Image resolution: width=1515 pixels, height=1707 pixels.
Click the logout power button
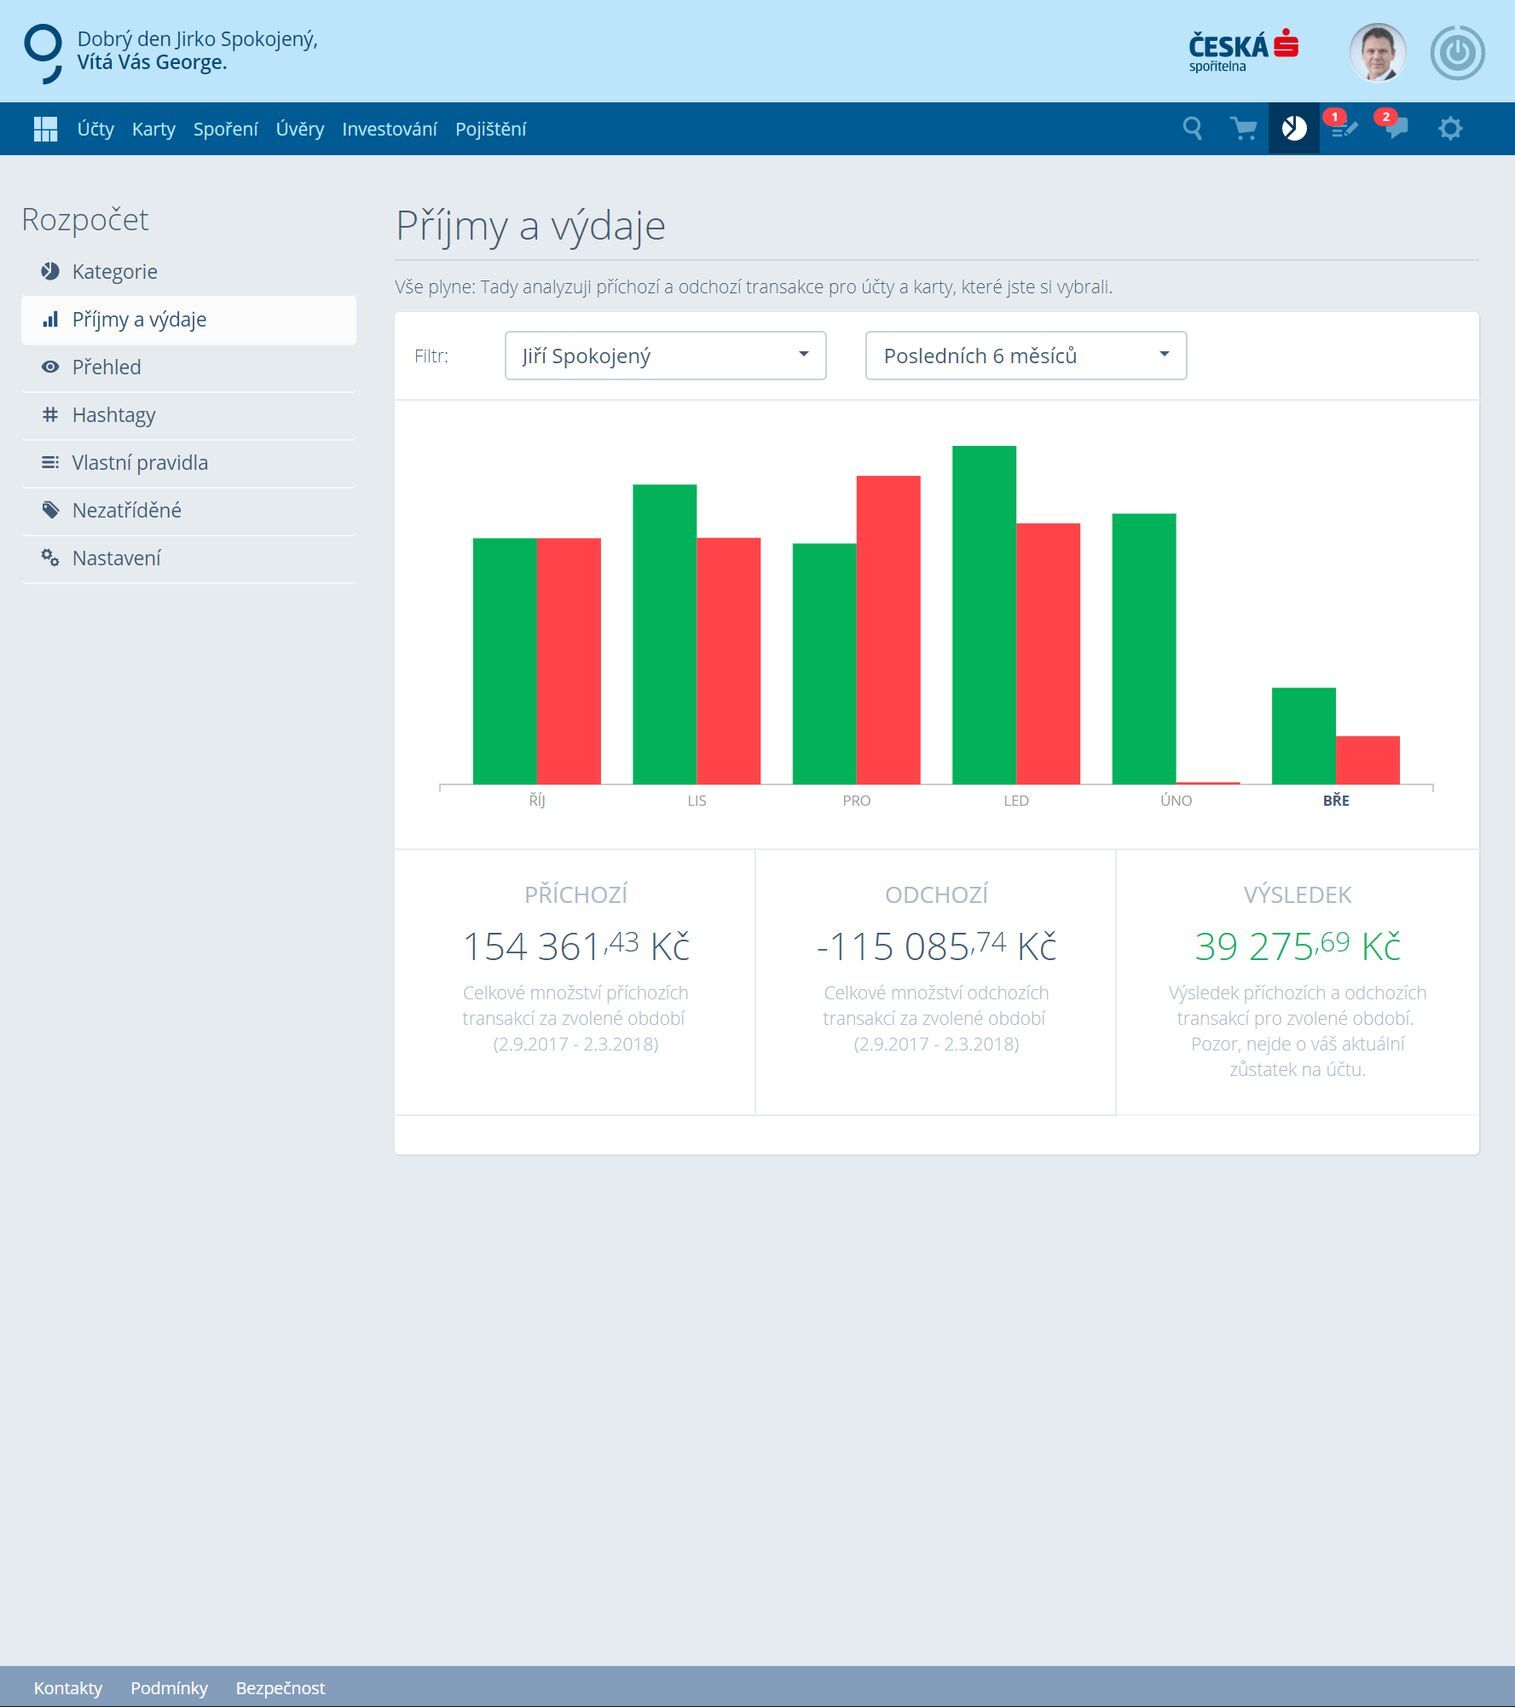[x=1457, y=52]
